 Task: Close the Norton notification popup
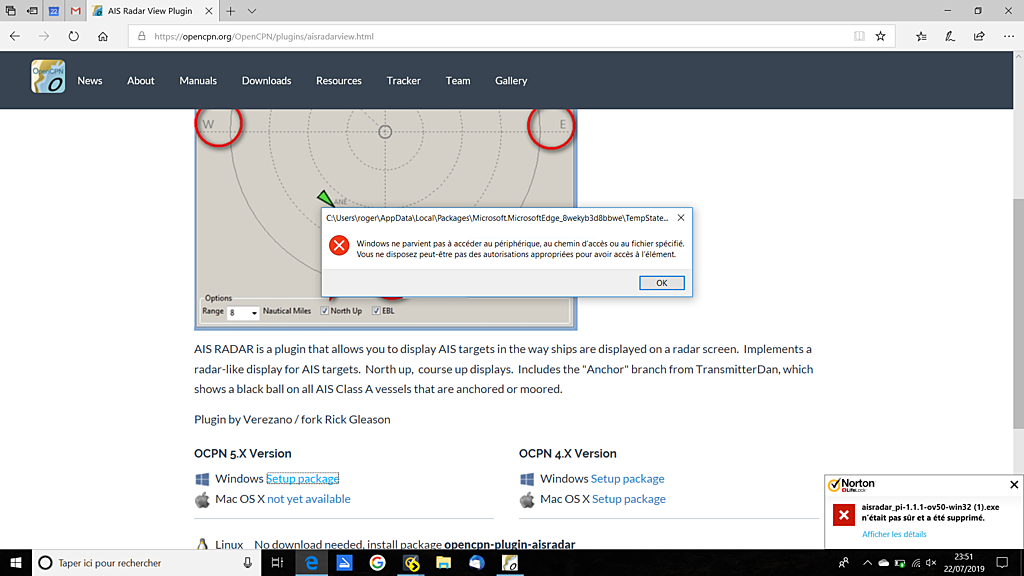coord(1014,485)
